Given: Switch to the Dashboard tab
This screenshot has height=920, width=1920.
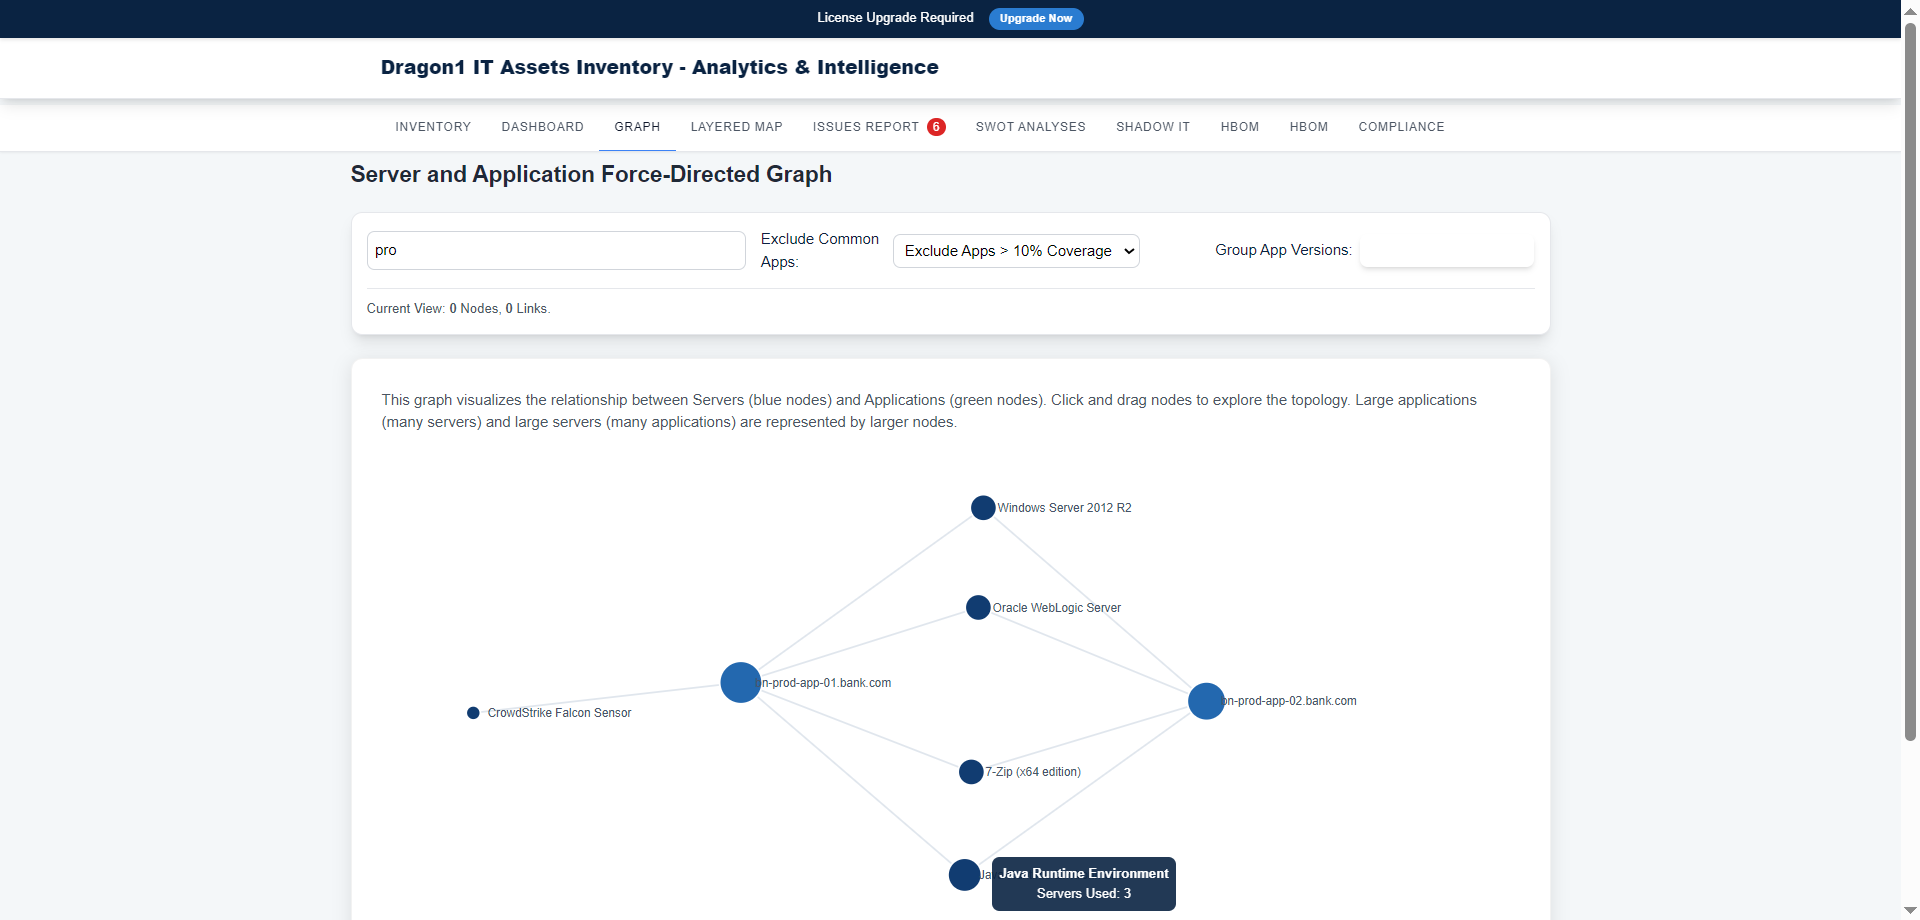Looking at the screenshot, I should (x=542, y=126).
